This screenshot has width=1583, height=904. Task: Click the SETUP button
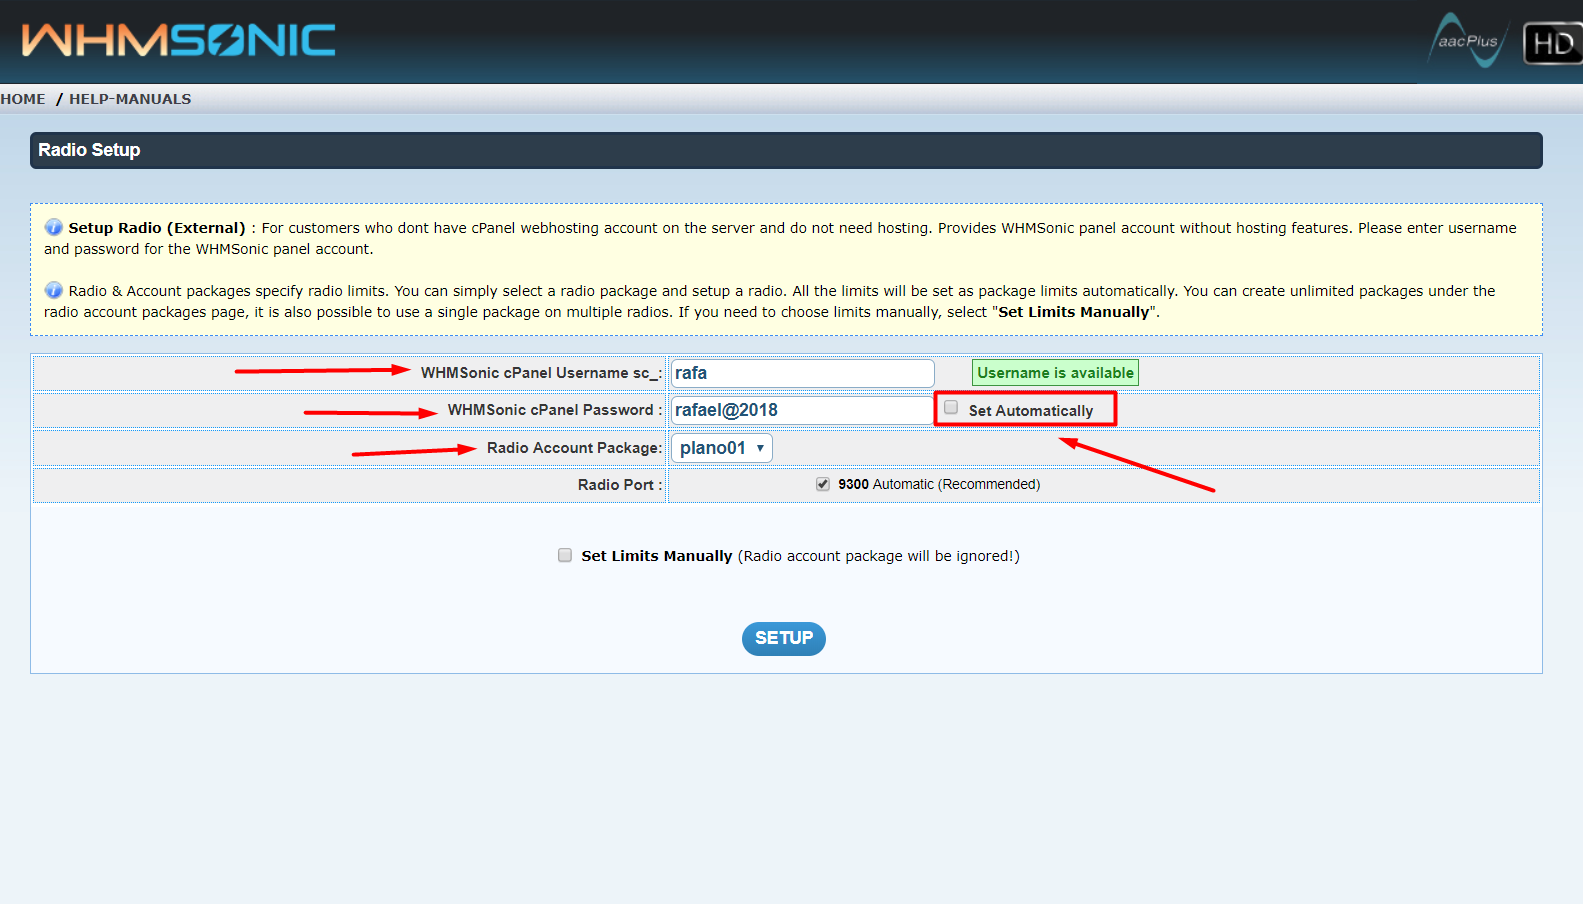click(784, 638)
